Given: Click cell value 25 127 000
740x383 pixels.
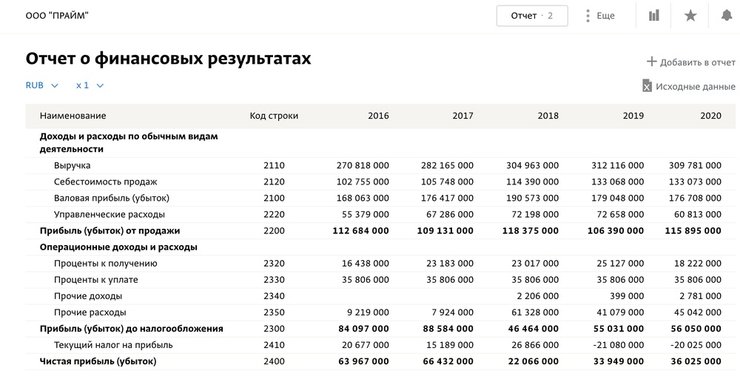Looking at the screenshot, I should pos(620,263).
